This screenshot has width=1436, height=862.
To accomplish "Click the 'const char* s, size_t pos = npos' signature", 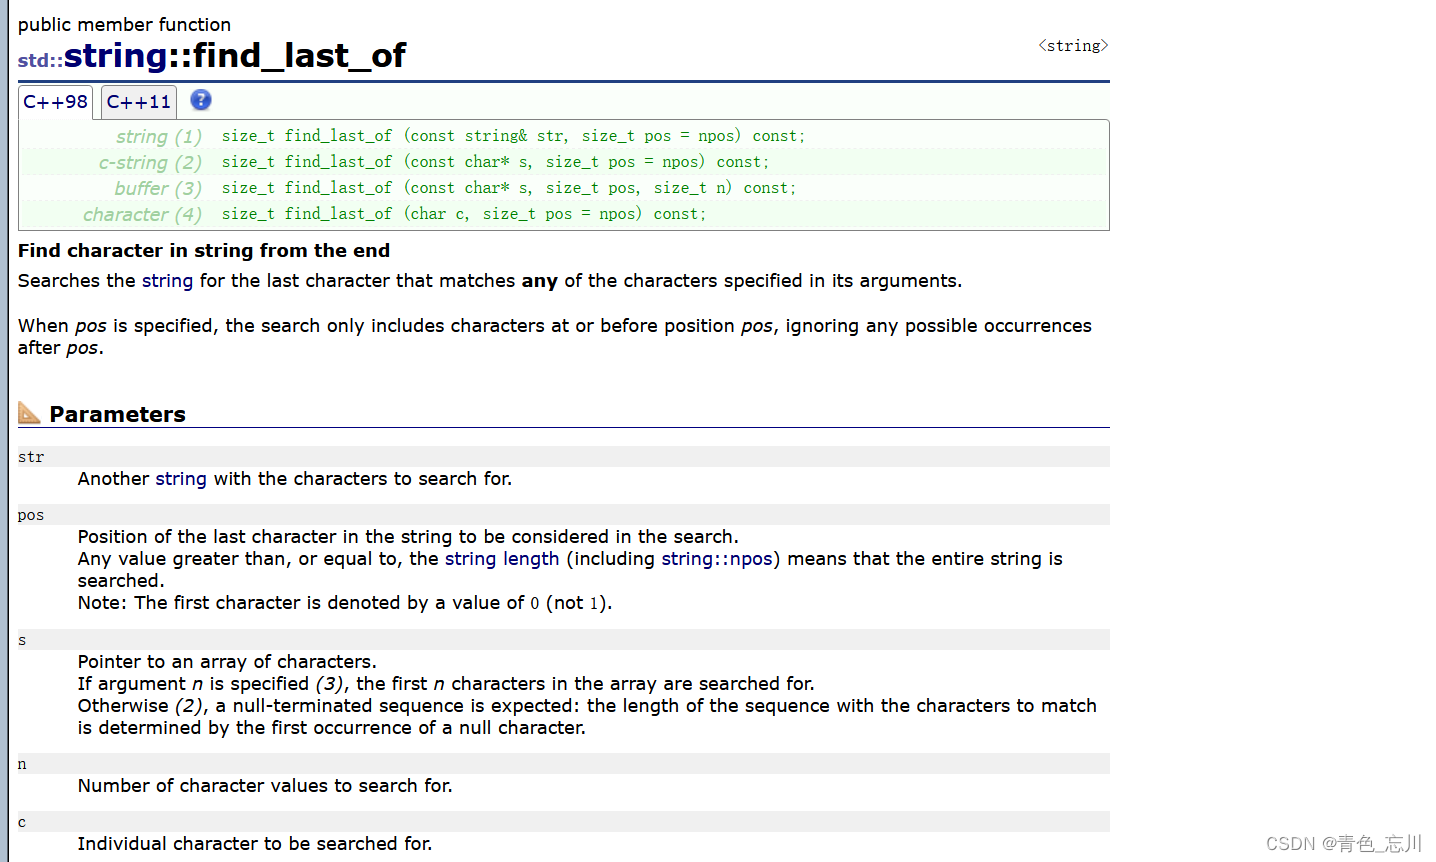I will coord(496,162).
